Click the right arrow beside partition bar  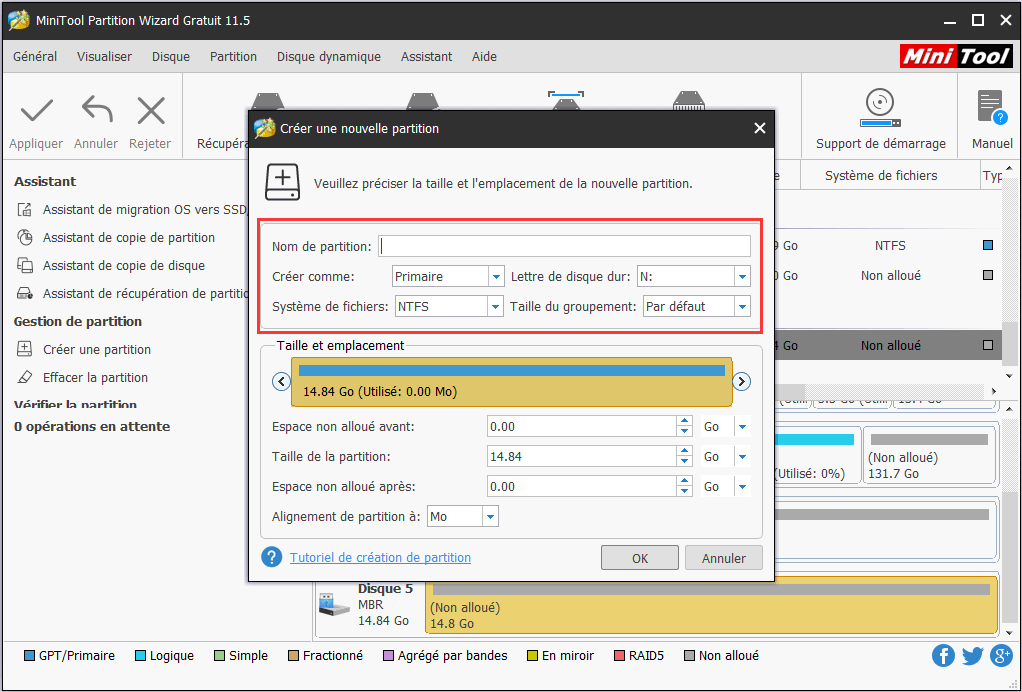point(742,382)
